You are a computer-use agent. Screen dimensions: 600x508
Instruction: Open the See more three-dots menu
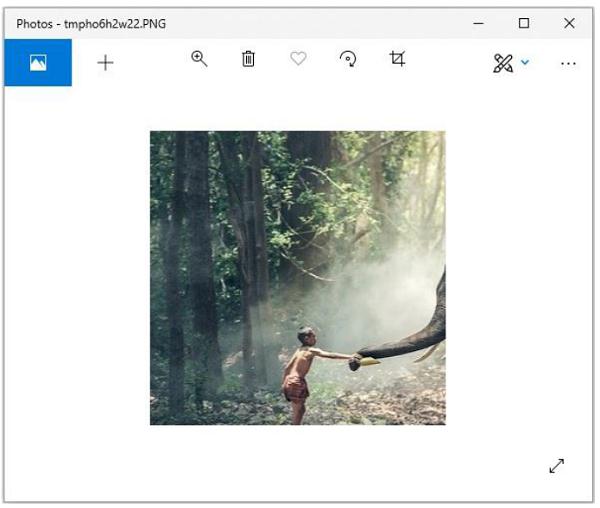click(x=568, y=63)
